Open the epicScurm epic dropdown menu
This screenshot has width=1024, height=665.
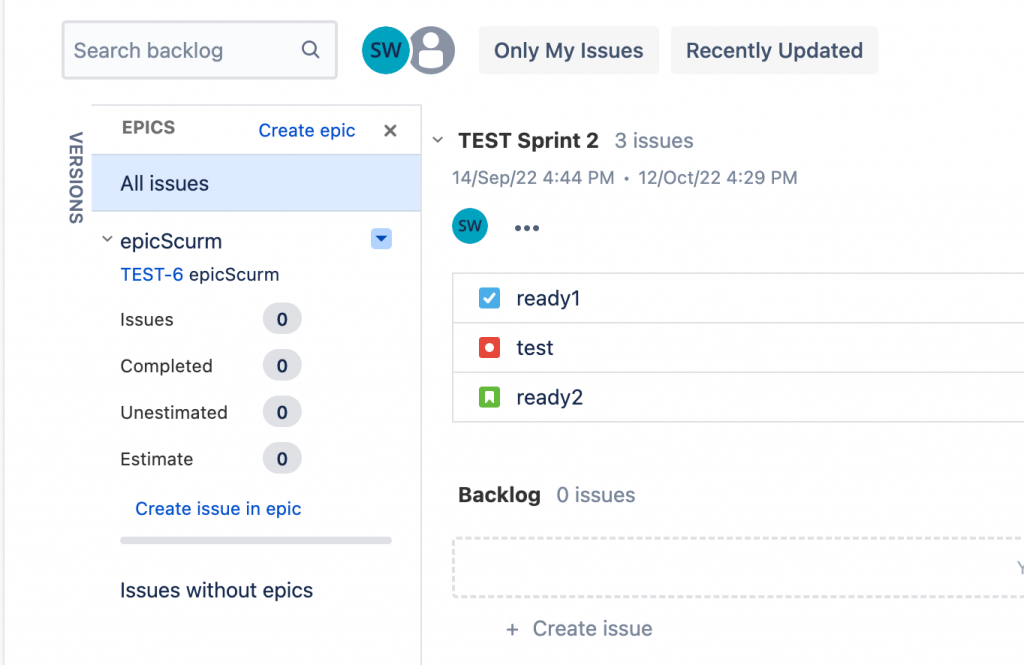pyautogui.click(x=381, y=239)
